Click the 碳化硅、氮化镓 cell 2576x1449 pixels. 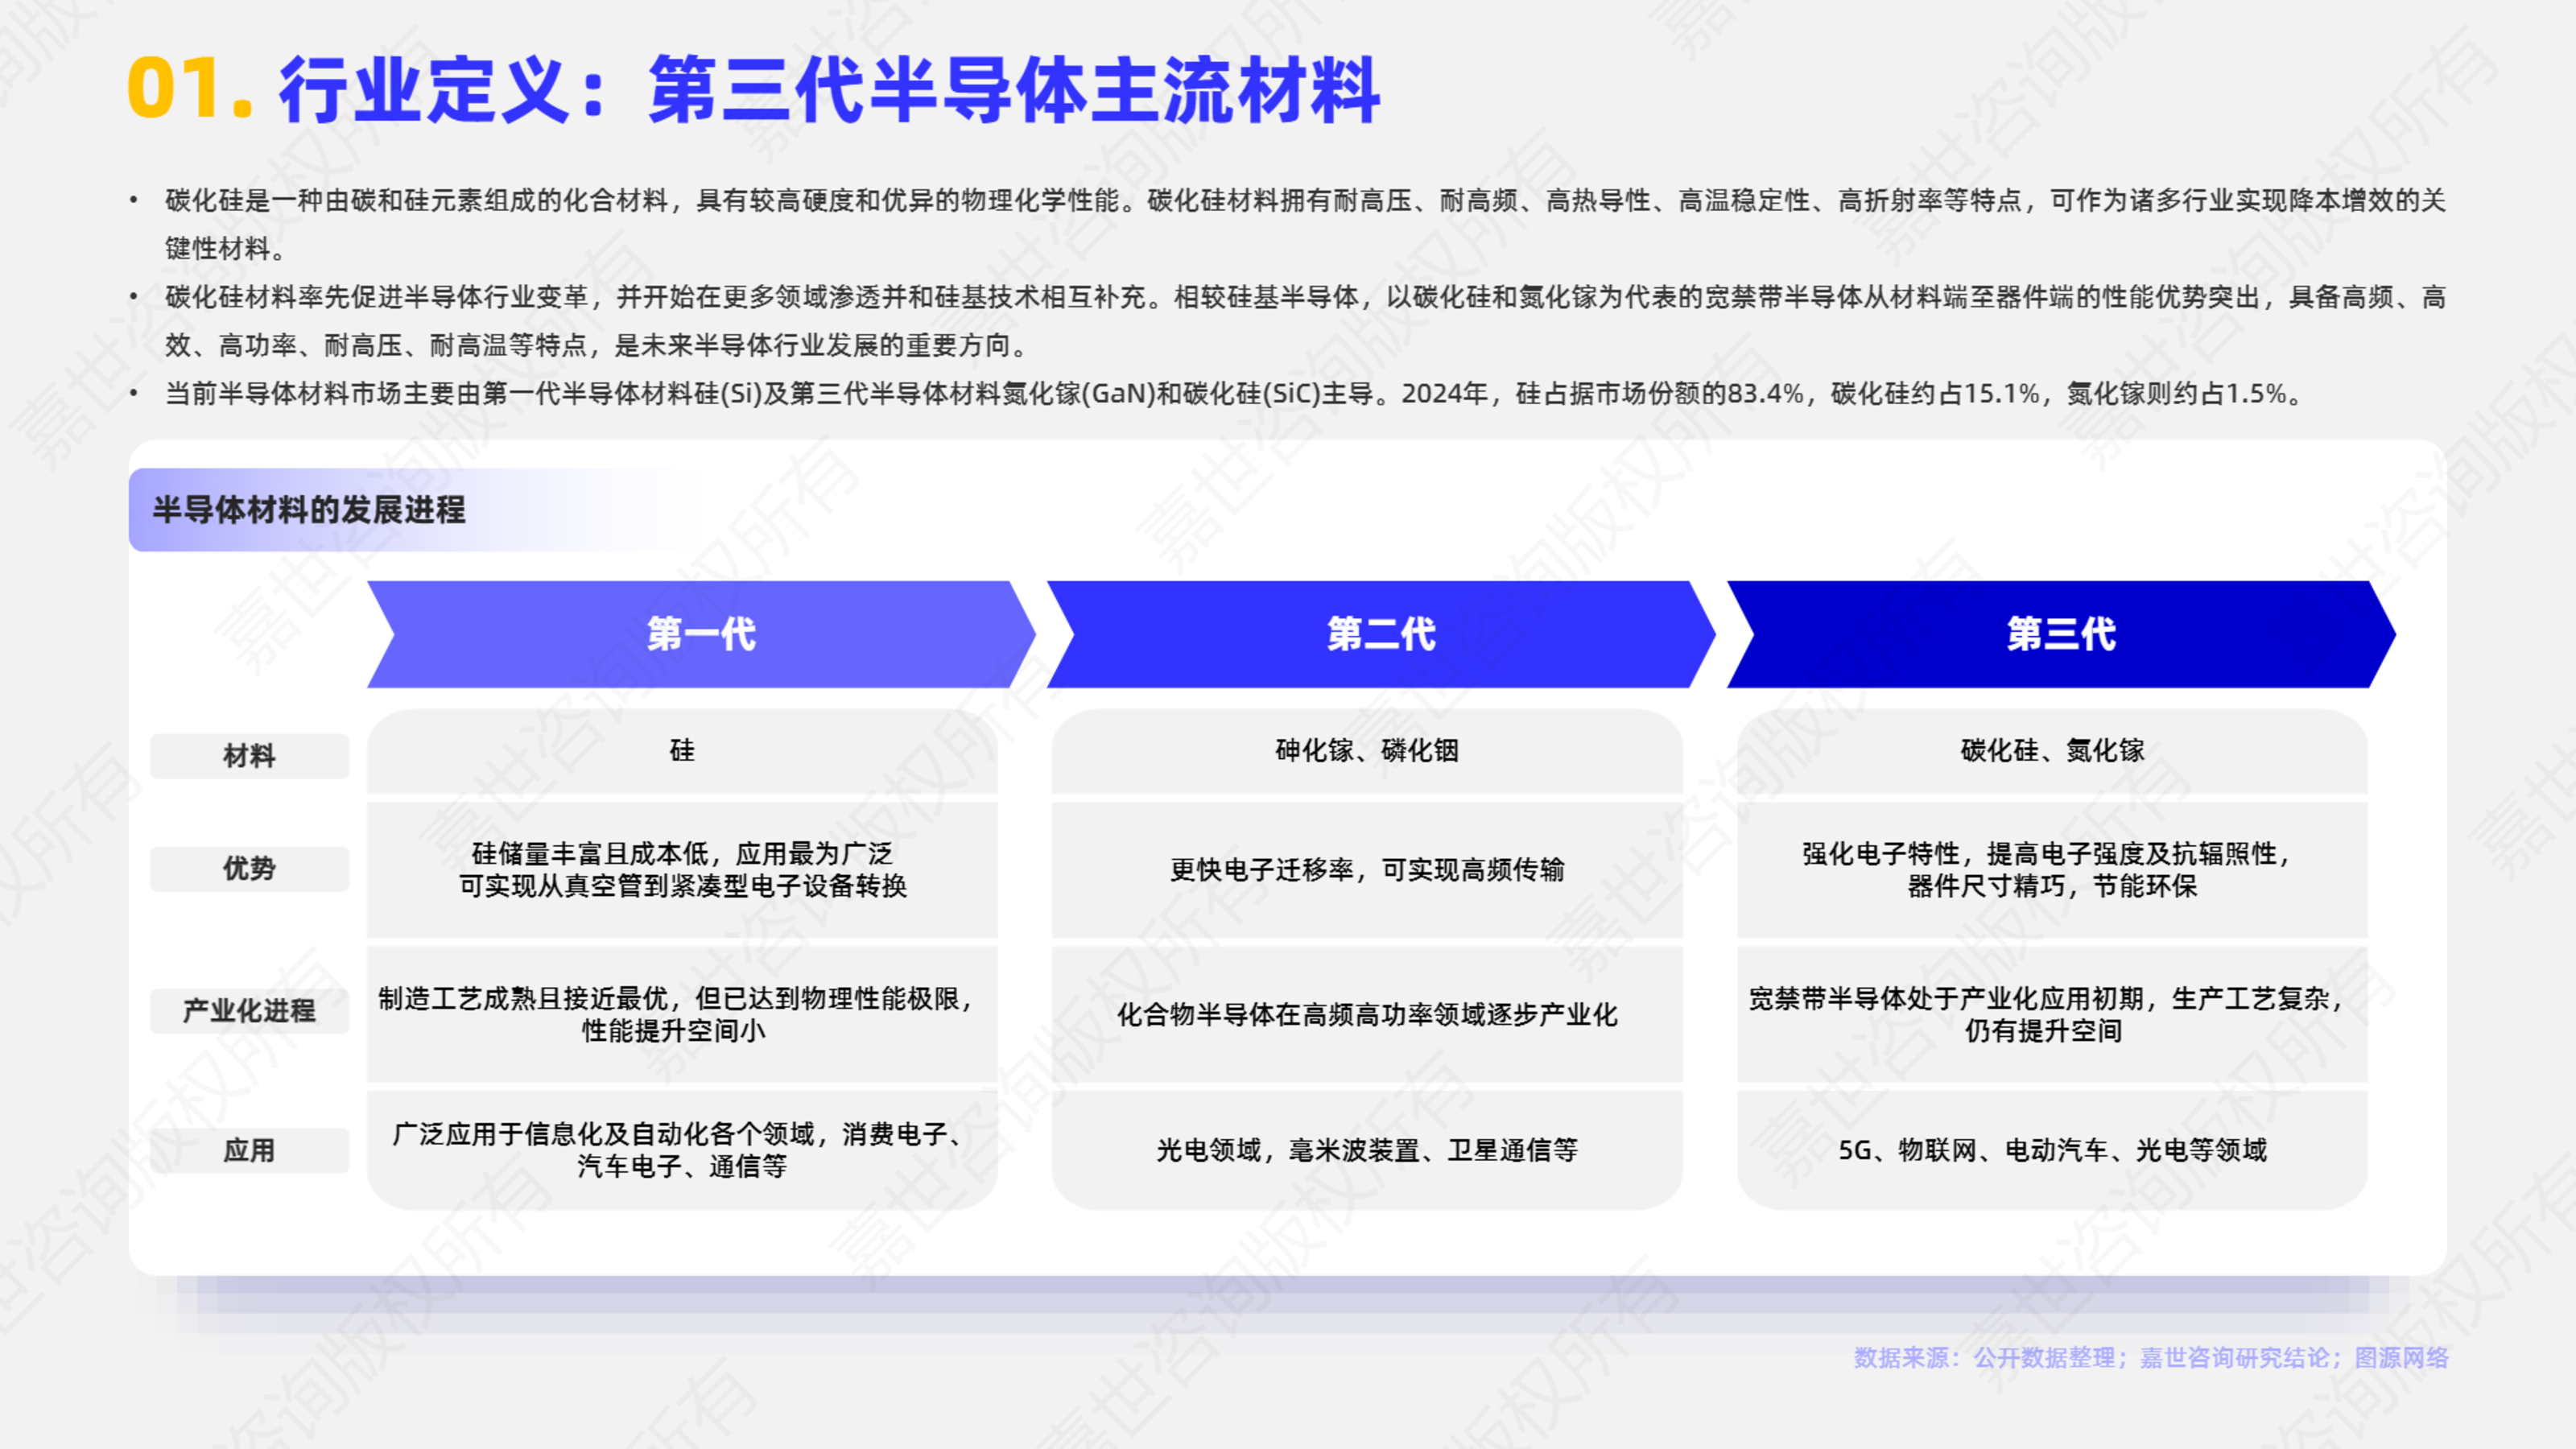click(x=2051, y=751)
